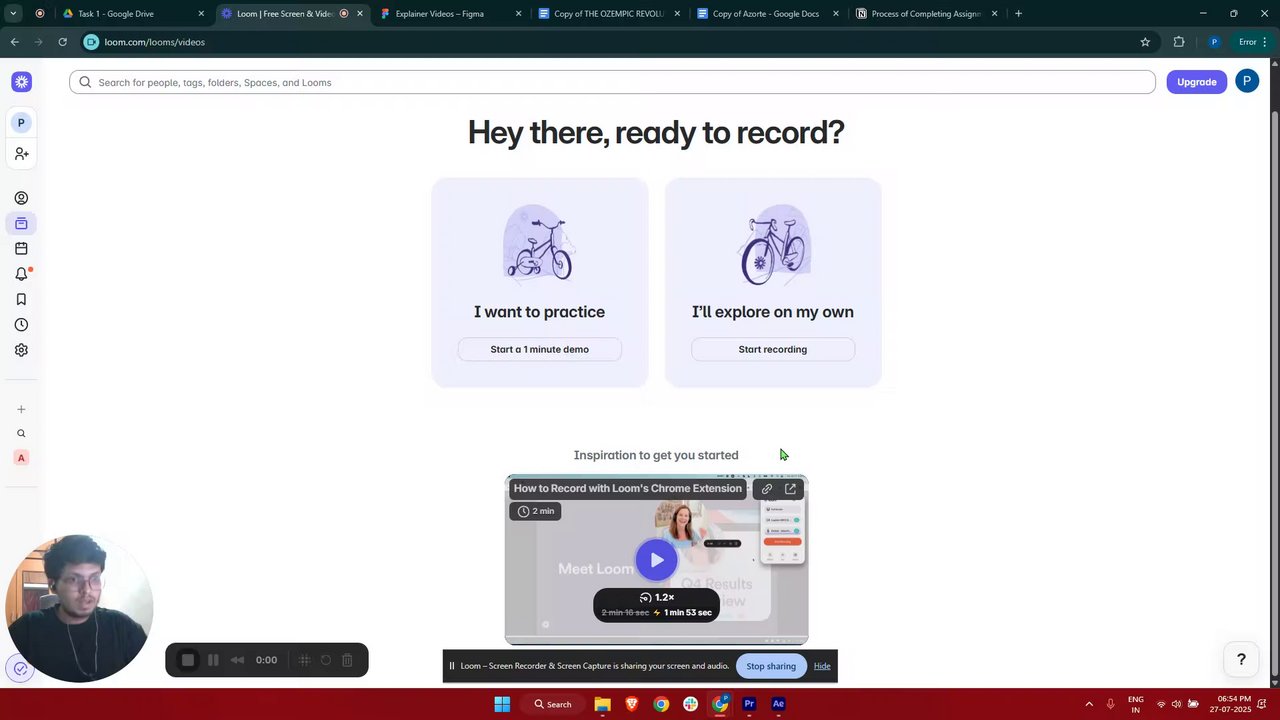Bookmark this page with star icon
This screenshot has width=1280, height=720.
point(1145,42)
